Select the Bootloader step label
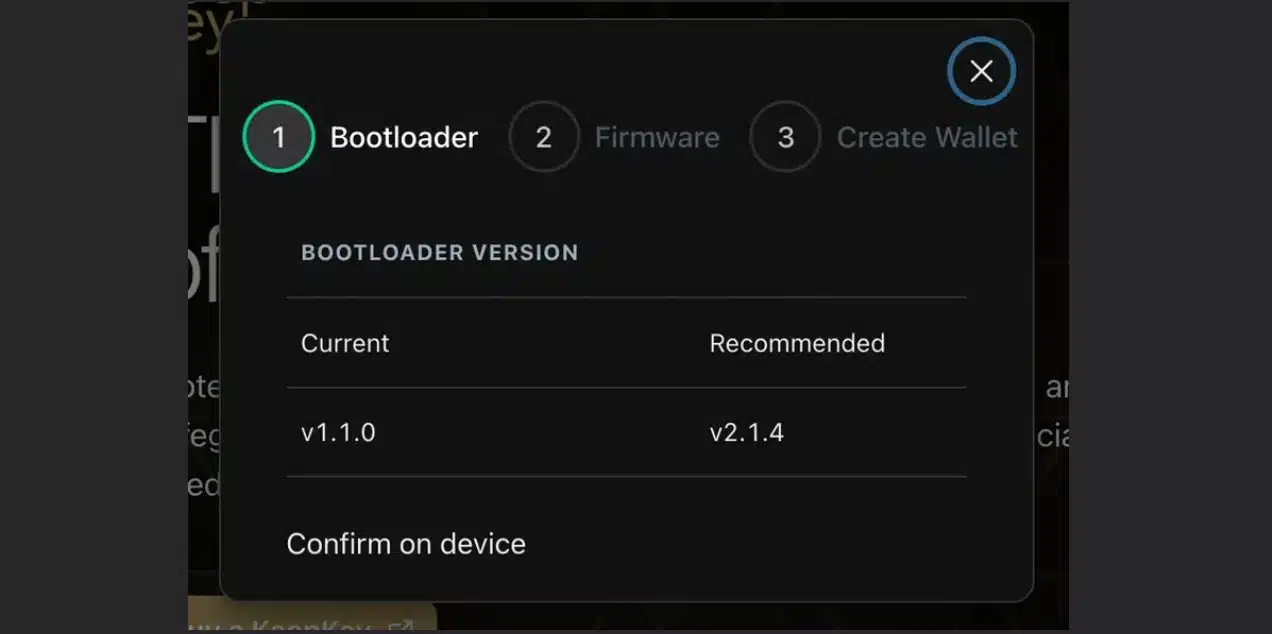 pyautogui.click(x=404, y=137)
